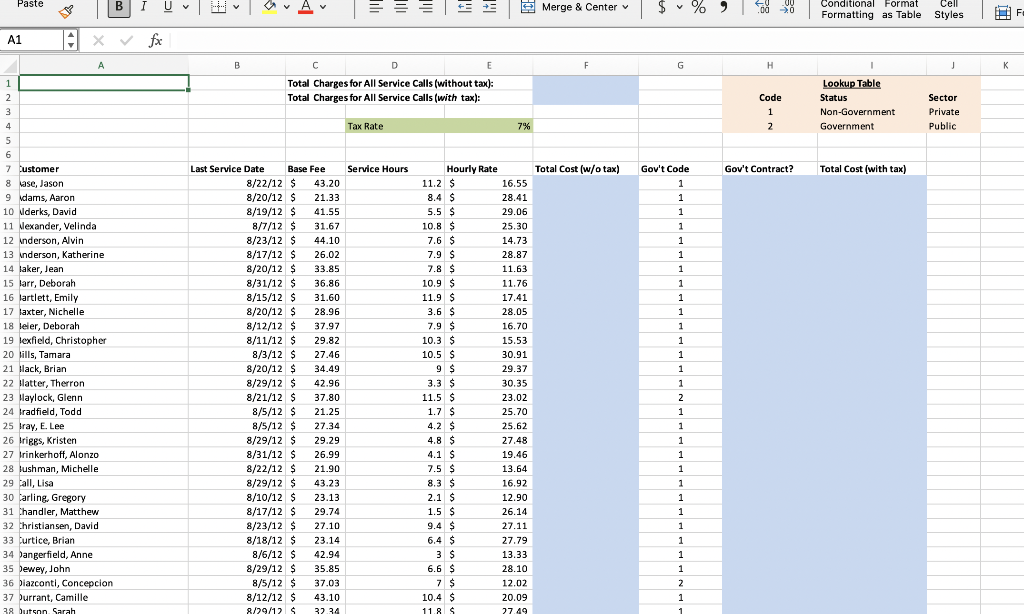This screenshot has width=1024, height=614.
Task: Open Format as Table menu
Action: point(901,9)
